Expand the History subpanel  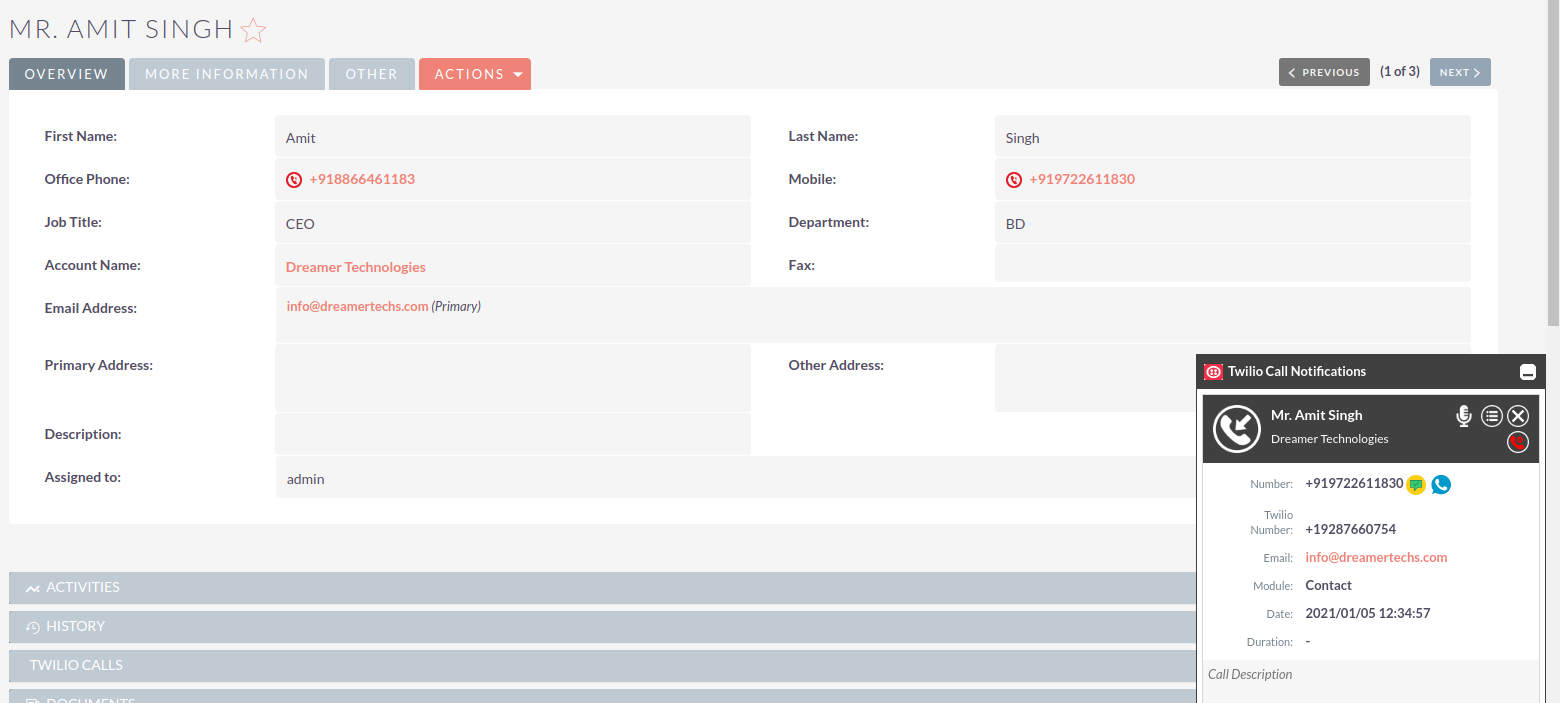(602, 627)
